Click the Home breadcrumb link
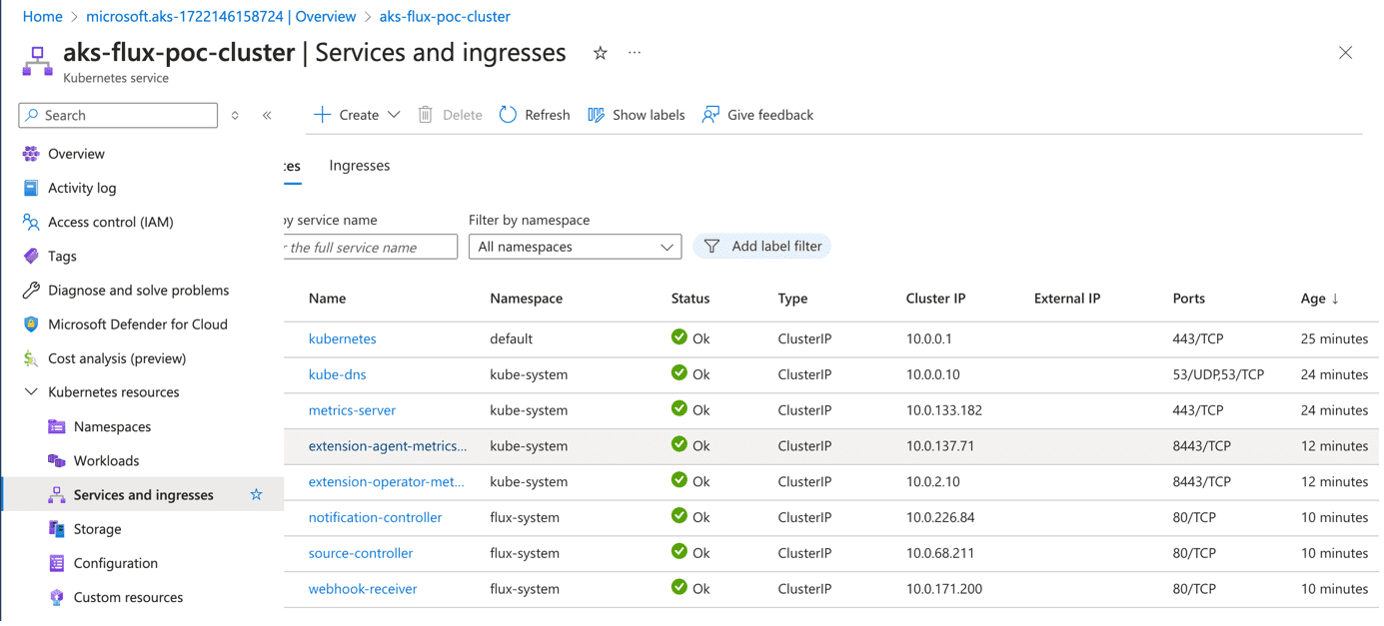 [42, 16]
